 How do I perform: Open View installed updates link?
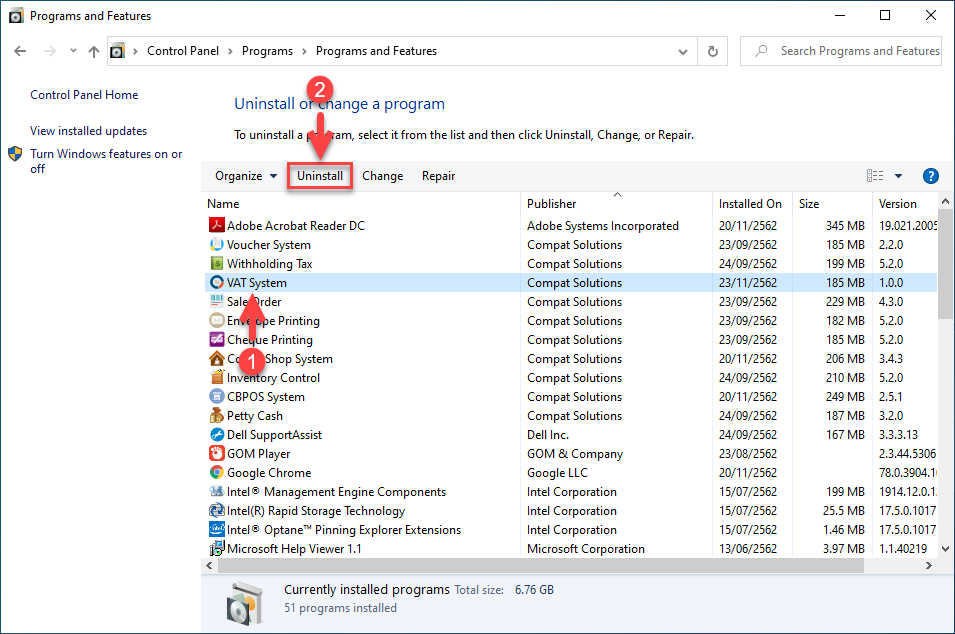pyautogui.click(x=88, y=131)
